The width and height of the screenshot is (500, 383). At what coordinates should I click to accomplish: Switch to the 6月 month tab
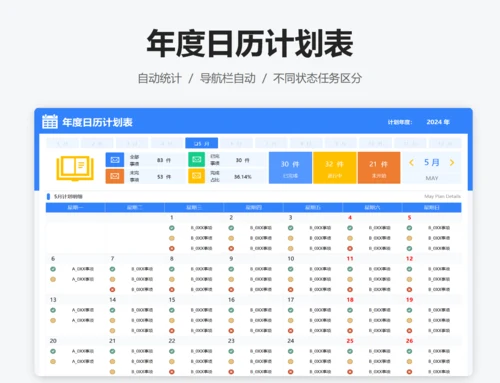pos(236,143)
